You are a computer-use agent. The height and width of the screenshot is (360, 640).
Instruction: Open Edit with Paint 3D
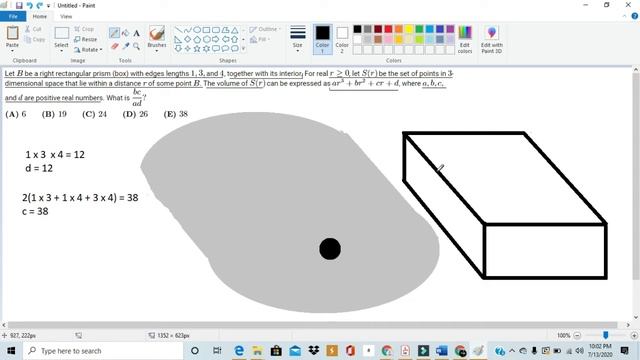point(492,40)
